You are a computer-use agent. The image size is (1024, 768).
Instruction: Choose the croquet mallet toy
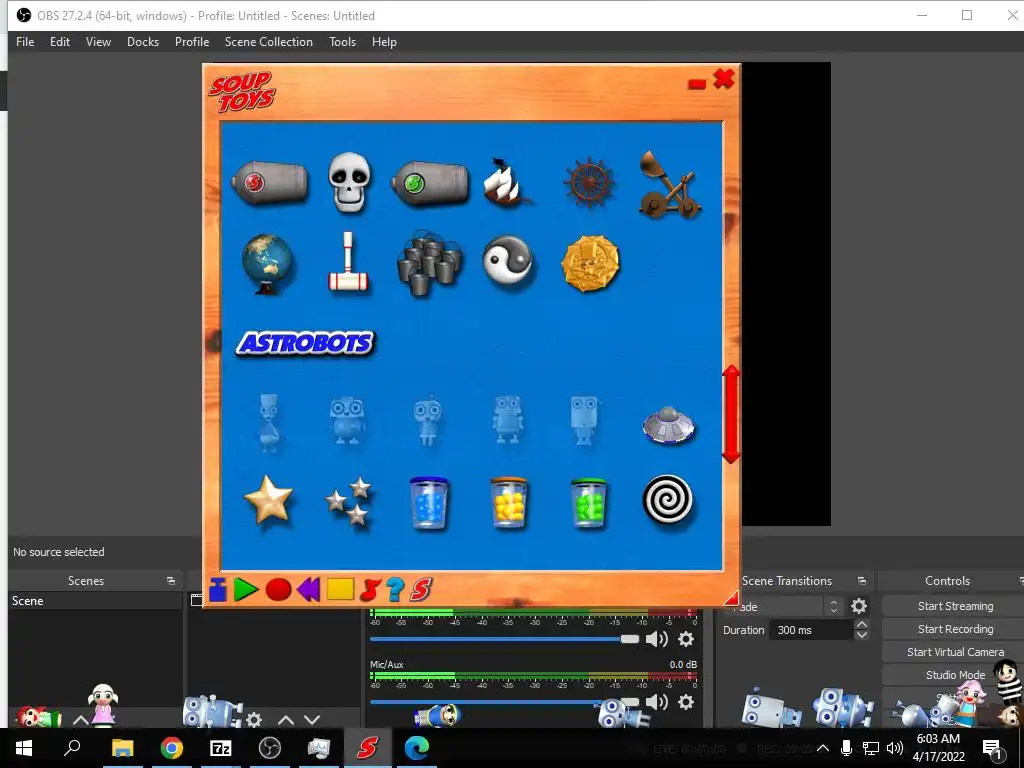(x=348, y=262)
